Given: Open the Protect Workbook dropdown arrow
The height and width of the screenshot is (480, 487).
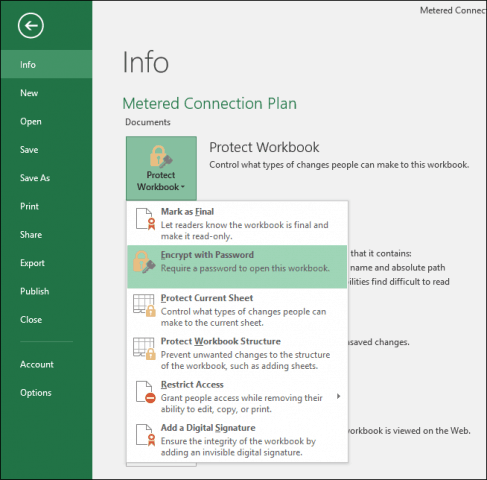Looking at the screenshot, I should [x=183, y=187].
